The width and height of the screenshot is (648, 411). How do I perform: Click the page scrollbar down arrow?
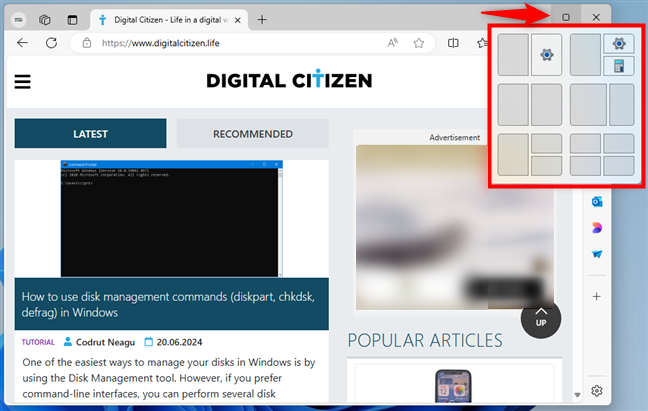click(577, 395)
